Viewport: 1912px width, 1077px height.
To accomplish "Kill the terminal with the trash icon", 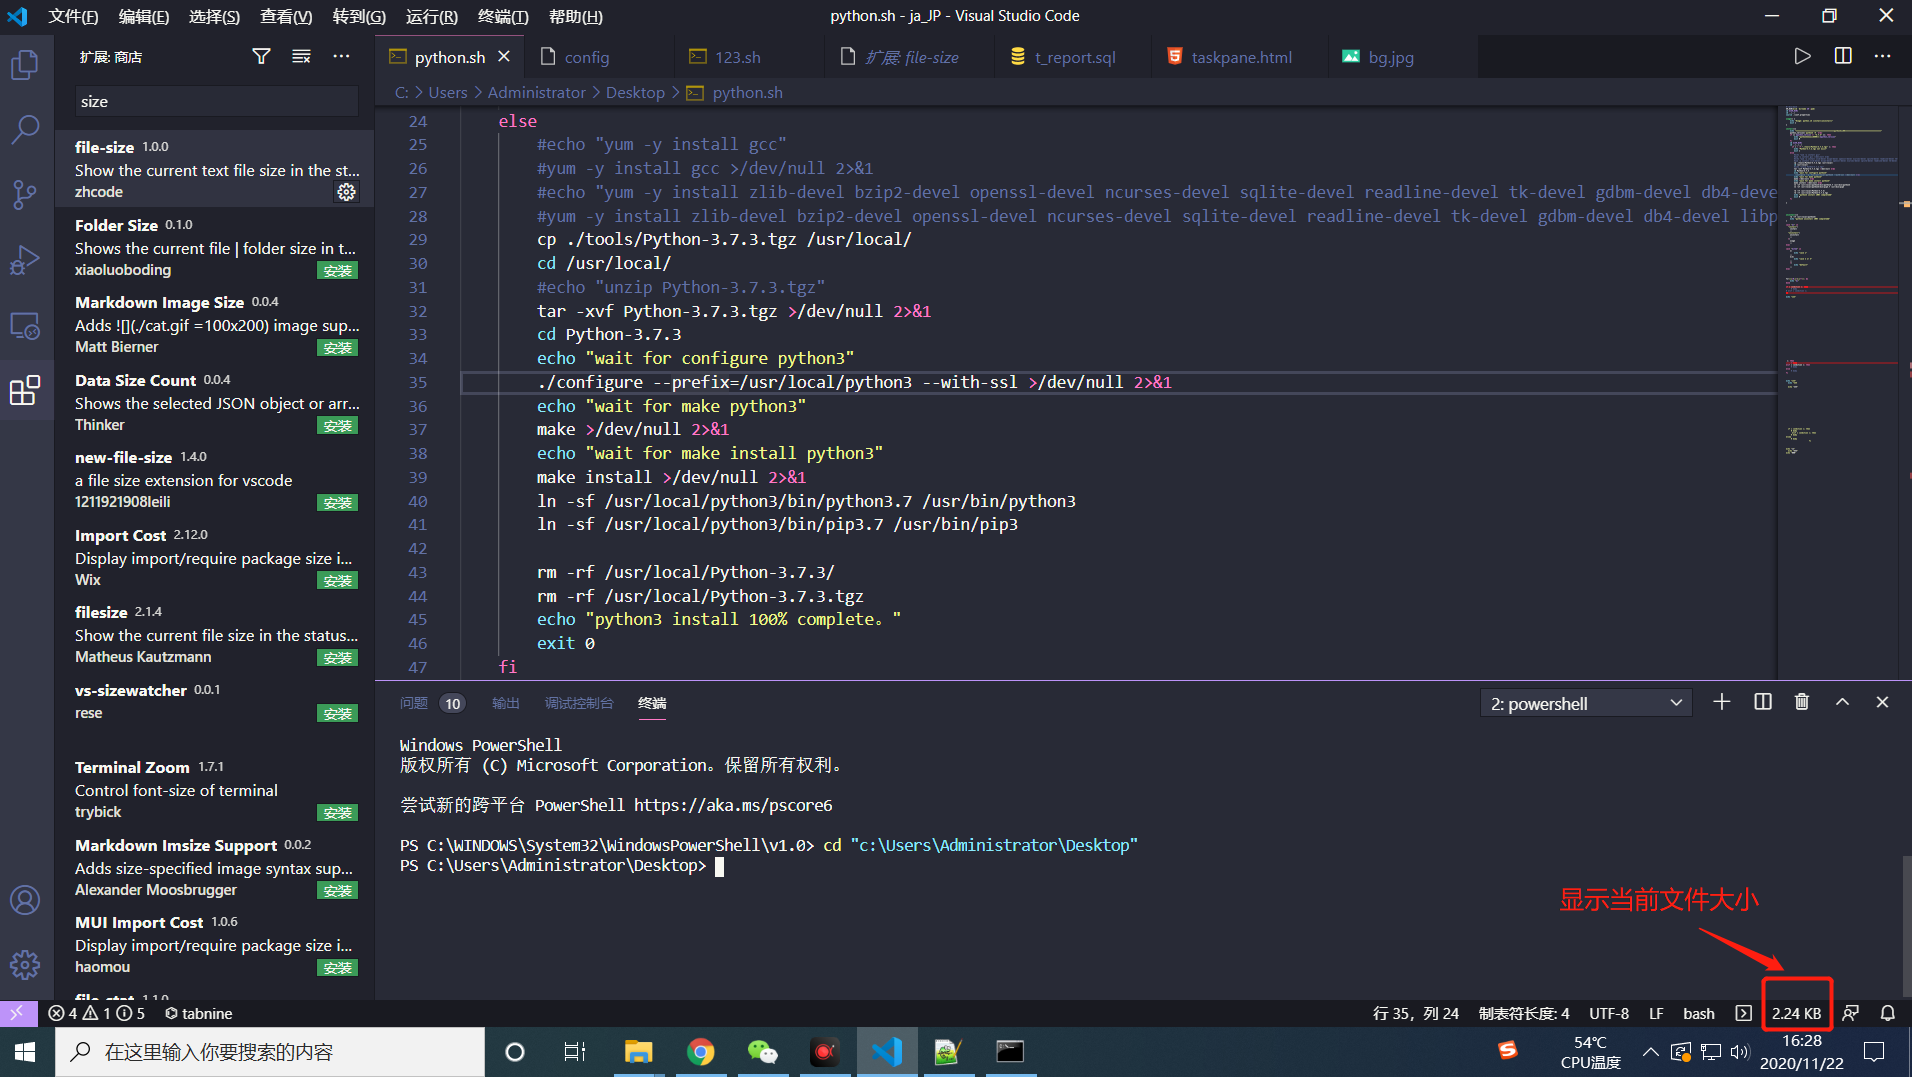I will coord(1801,702).
